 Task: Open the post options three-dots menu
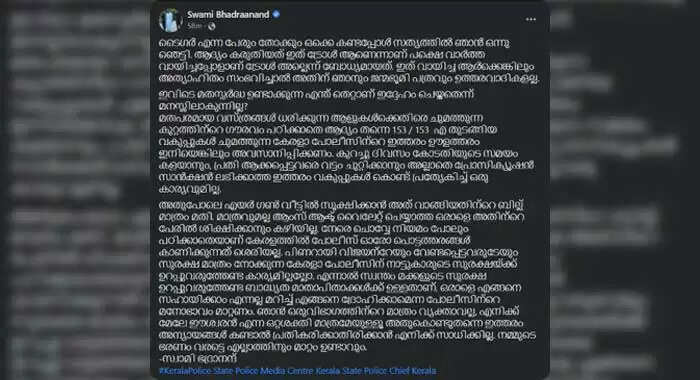pyautogui.click(x=530, y=19)
